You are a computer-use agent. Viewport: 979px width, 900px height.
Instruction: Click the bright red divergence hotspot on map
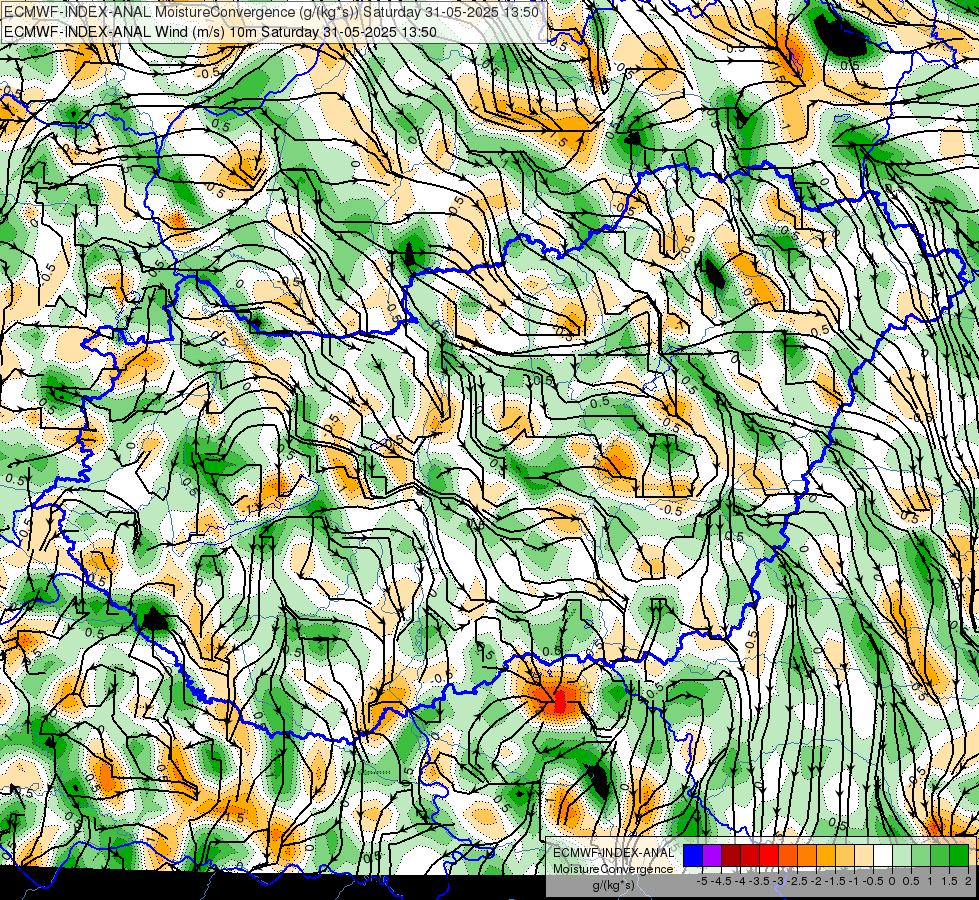pyautogui.click(x=559, y=701)
